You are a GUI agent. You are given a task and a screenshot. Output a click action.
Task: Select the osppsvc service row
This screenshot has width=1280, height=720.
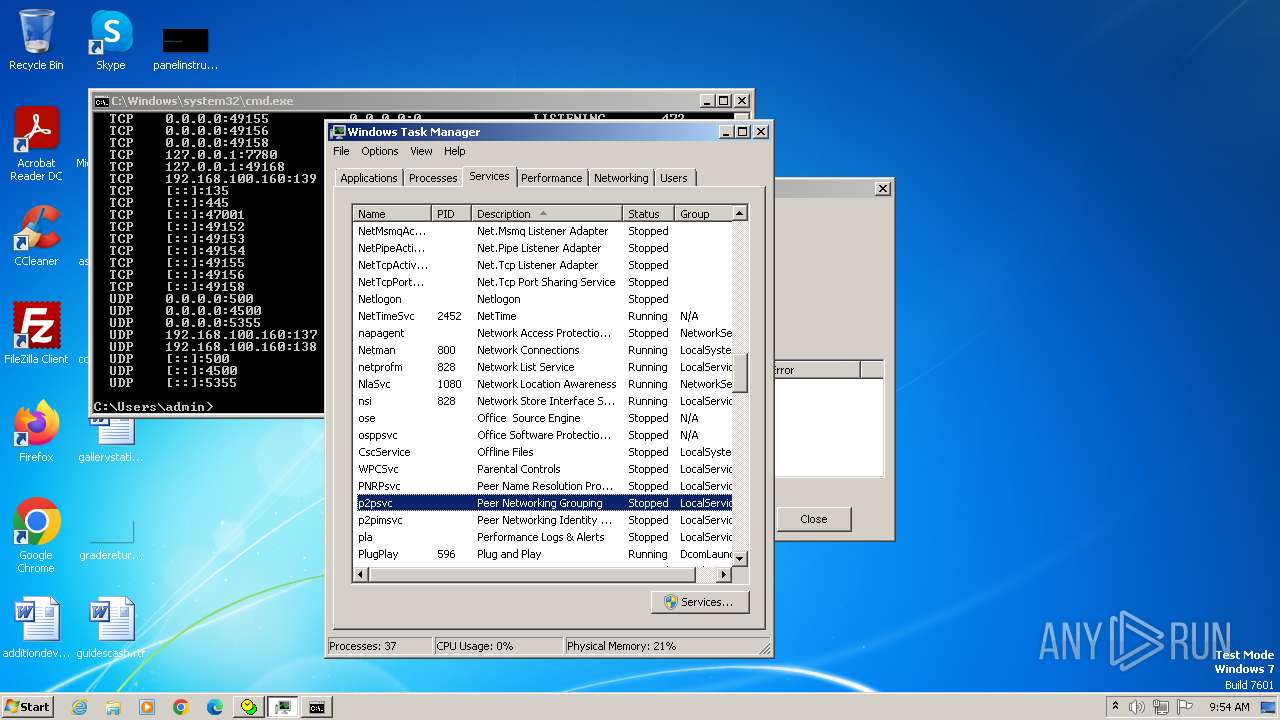click(544, 435)
